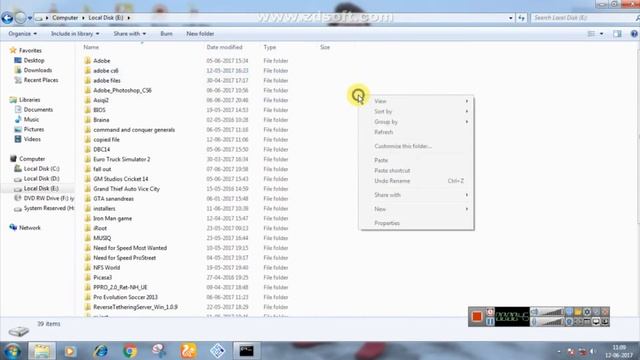Viewport: 640px width, 360px height.
Task: Open the view options dropdown arrow
Action: click(x=602, y=34)
